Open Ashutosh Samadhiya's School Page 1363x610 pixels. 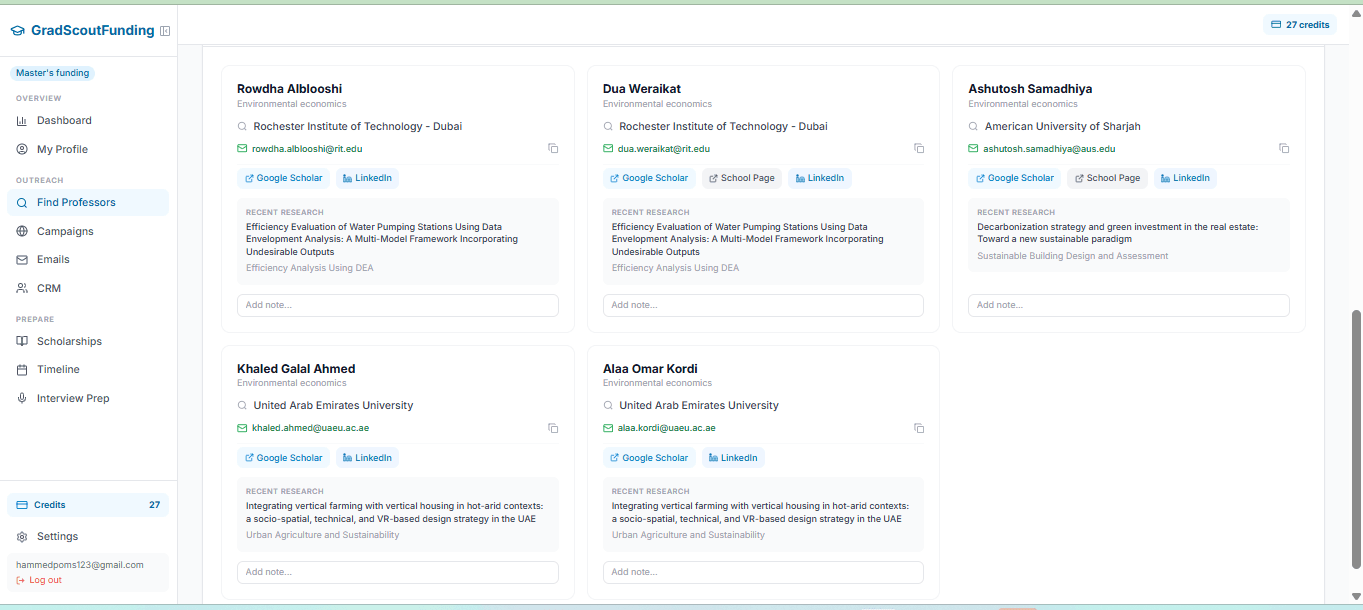point(1108,178)
